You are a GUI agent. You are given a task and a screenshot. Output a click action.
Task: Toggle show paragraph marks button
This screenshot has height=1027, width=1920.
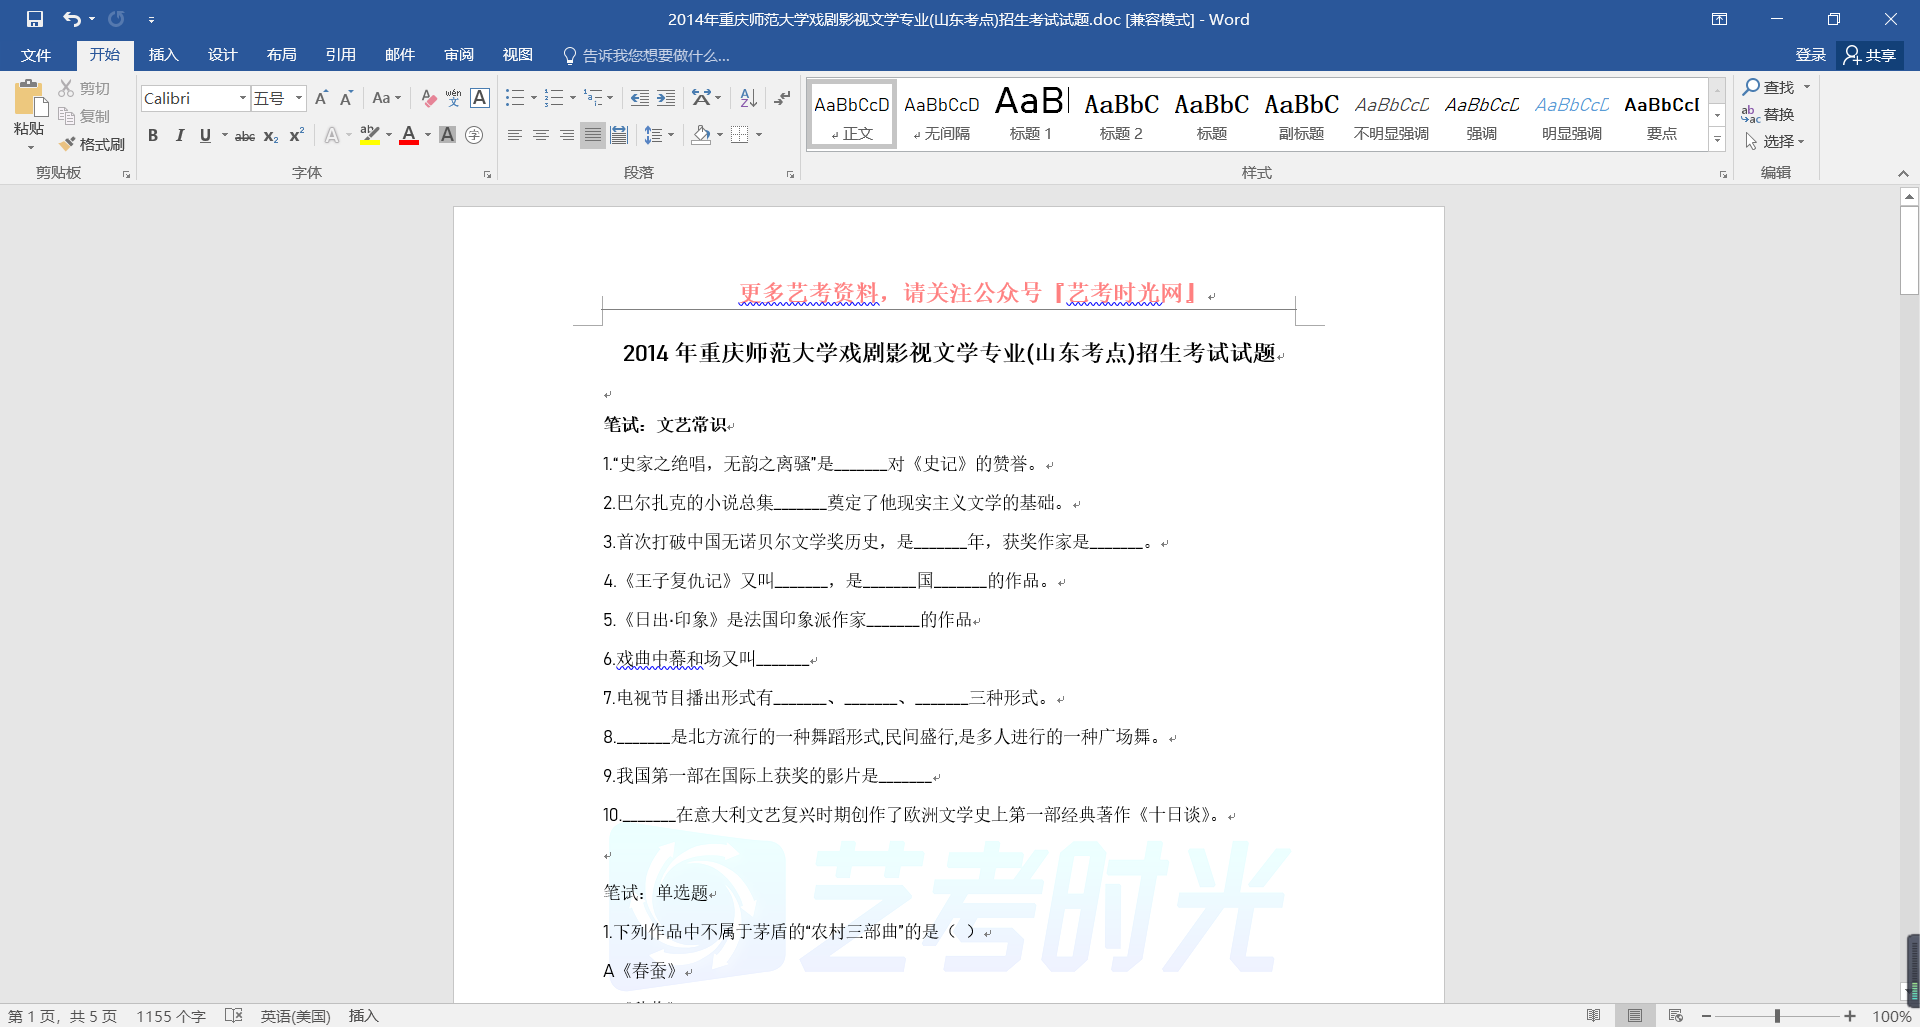coord(782,98)
